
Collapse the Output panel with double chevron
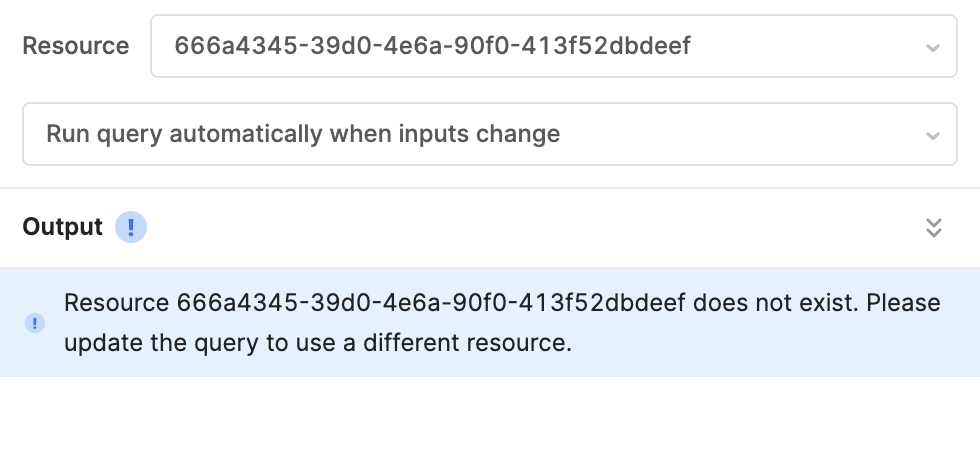(933, 227)
